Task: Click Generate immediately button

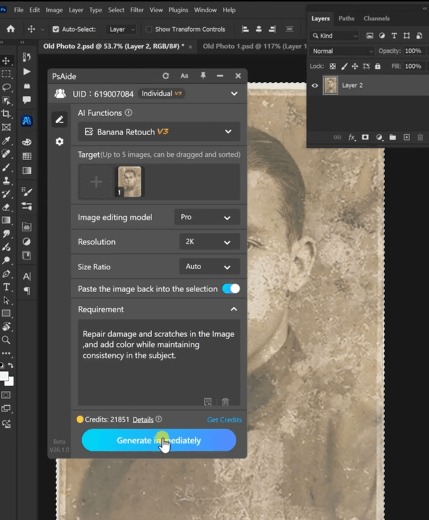Action: point(159,440)
